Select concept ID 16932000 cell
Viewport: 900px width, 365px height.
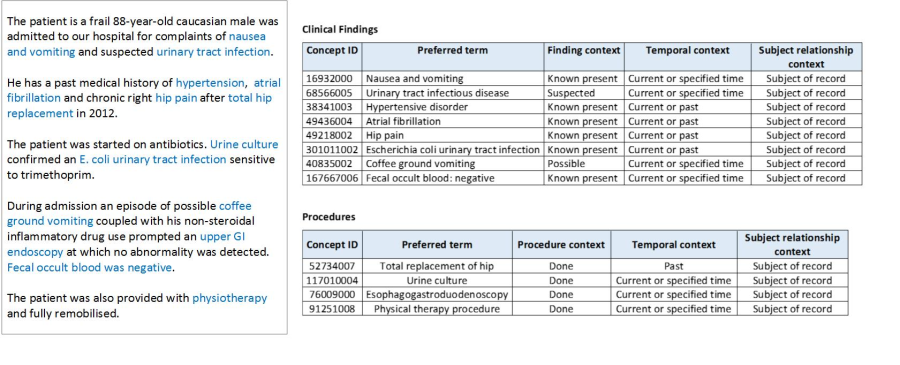pyautogui.click(x=332, y=79)
